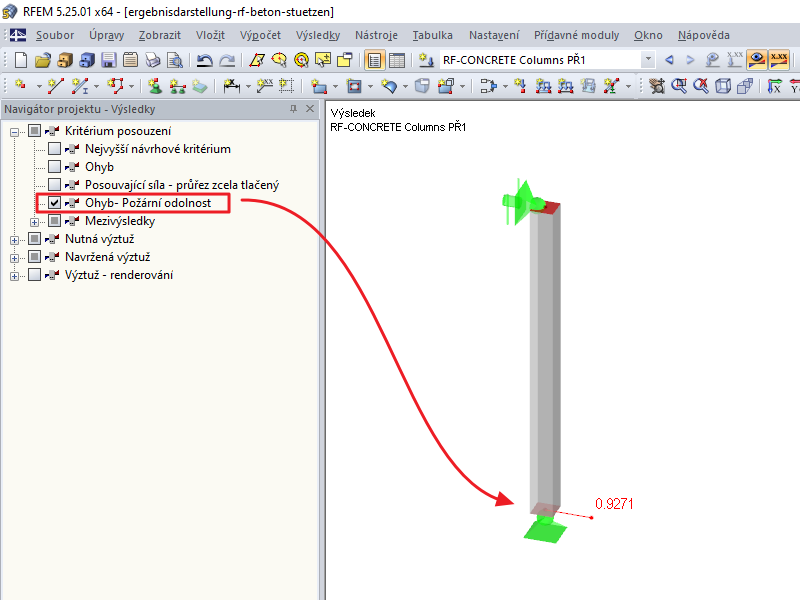
Task: Toggle the Nutná výztuž checkbox
Action: pos(34,239)
